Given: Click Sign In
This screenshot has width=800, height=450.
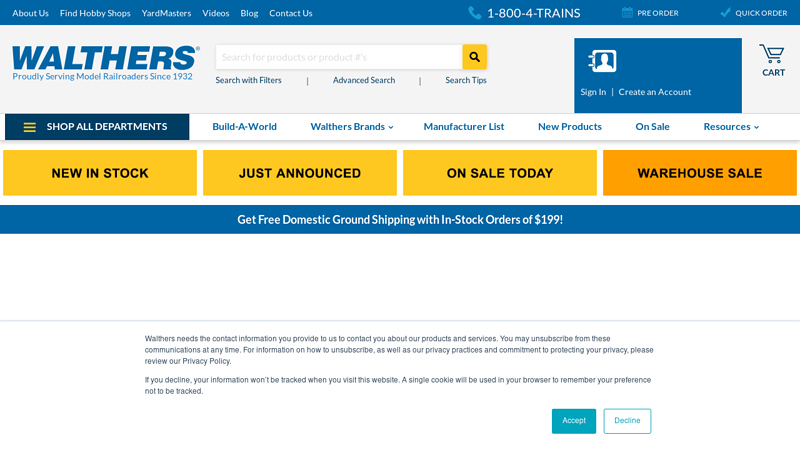Looking at the screenshot, I should [593, 92].
